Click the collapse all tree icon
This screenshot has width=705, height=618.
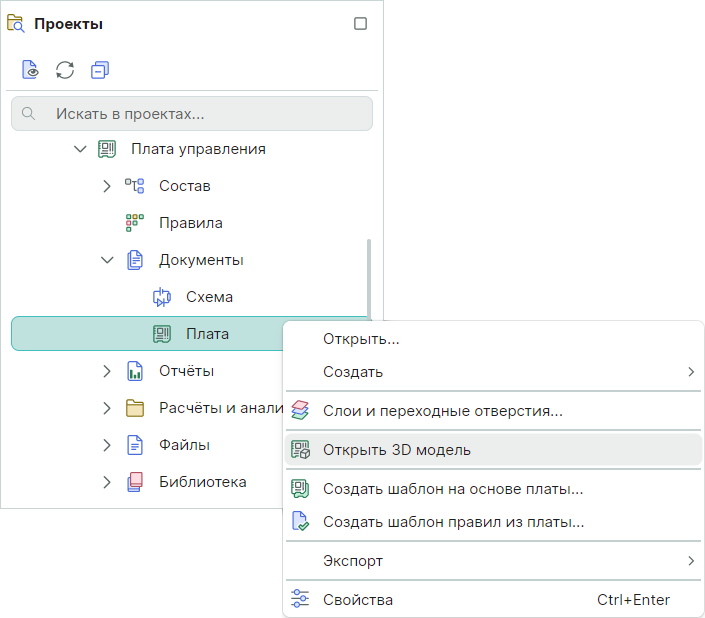point(99,70)
